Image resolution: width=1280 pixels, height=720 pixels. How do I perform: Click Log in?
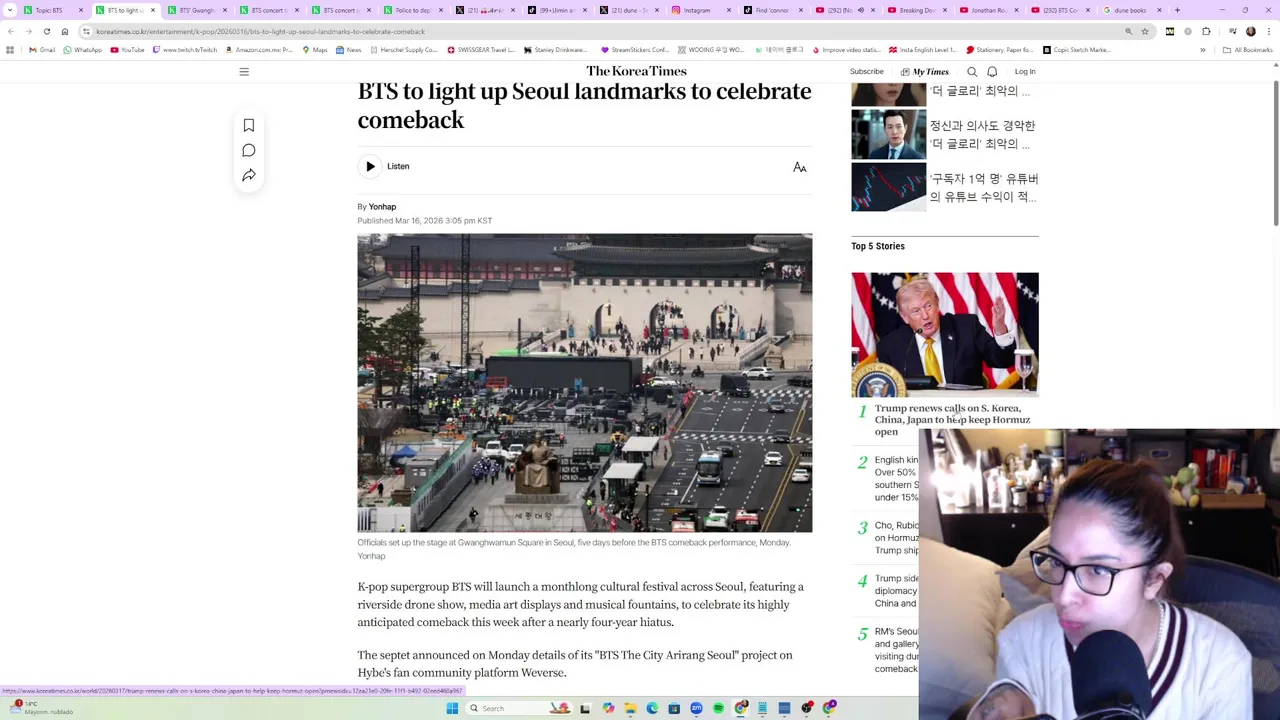(x=1025, y=72)
